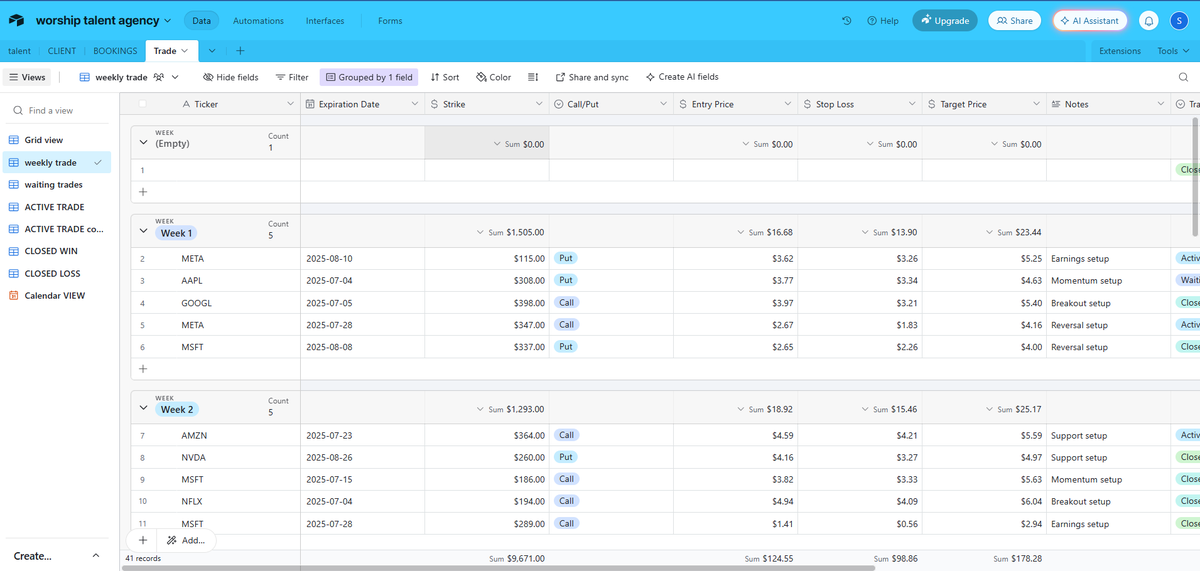Open Expiration Date column dropdown
This screenshot has height=571, width=1200.
tap(414, 104)
